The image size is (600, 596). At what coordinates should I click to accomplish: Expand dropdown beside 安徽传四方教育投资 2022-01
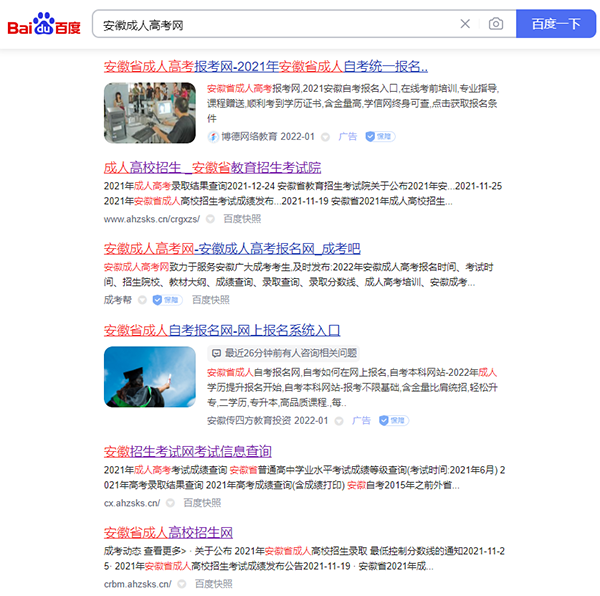(x=339, y=421)
